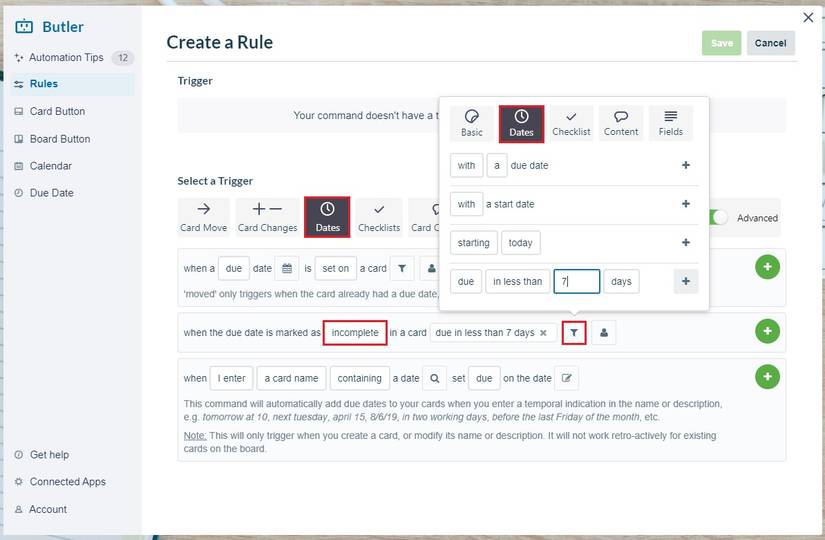825x540 pixels.
Task: Add the 'with a start date' filter
Action: point(686,204)
